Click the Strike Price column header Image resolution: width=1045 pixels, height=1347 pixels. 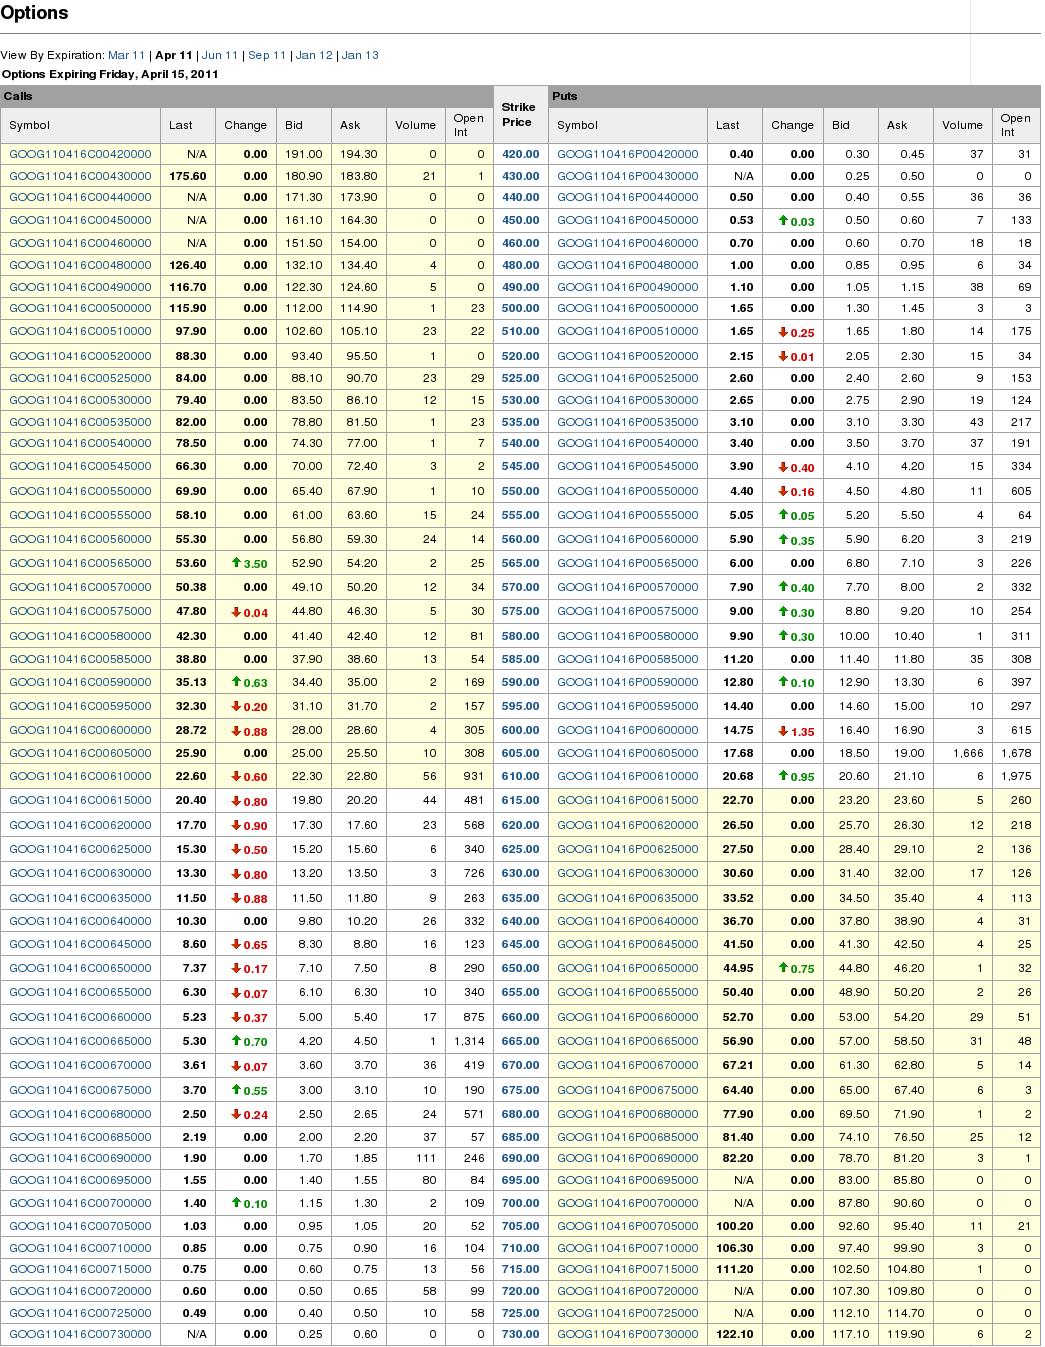tap(519, 114)
